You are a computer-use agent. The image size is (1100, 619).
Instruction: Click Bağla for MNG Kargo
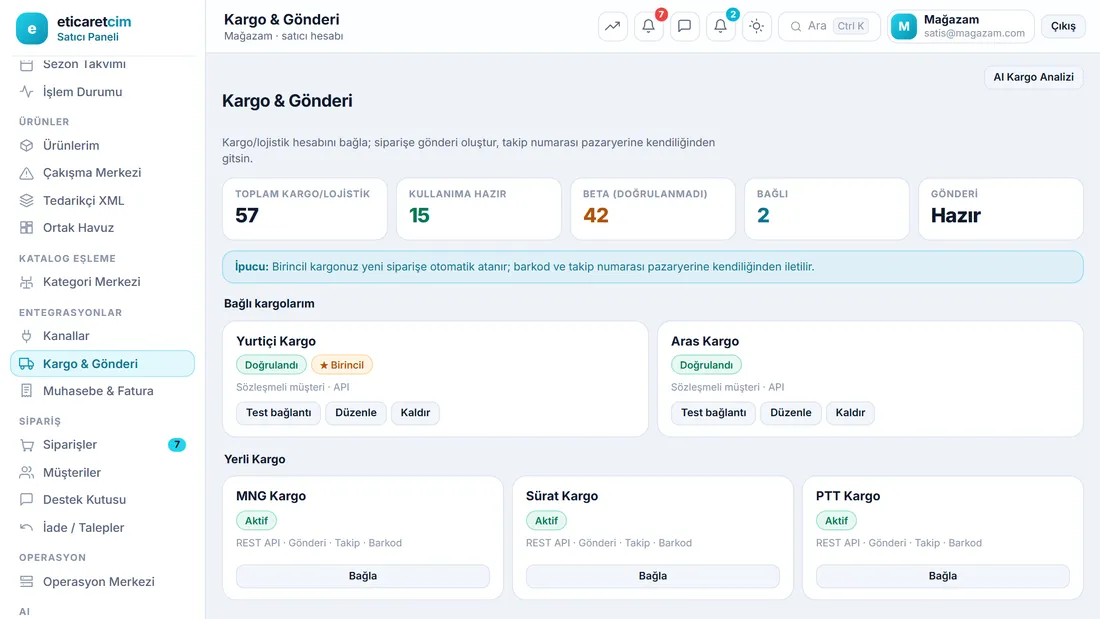point(363,576)
